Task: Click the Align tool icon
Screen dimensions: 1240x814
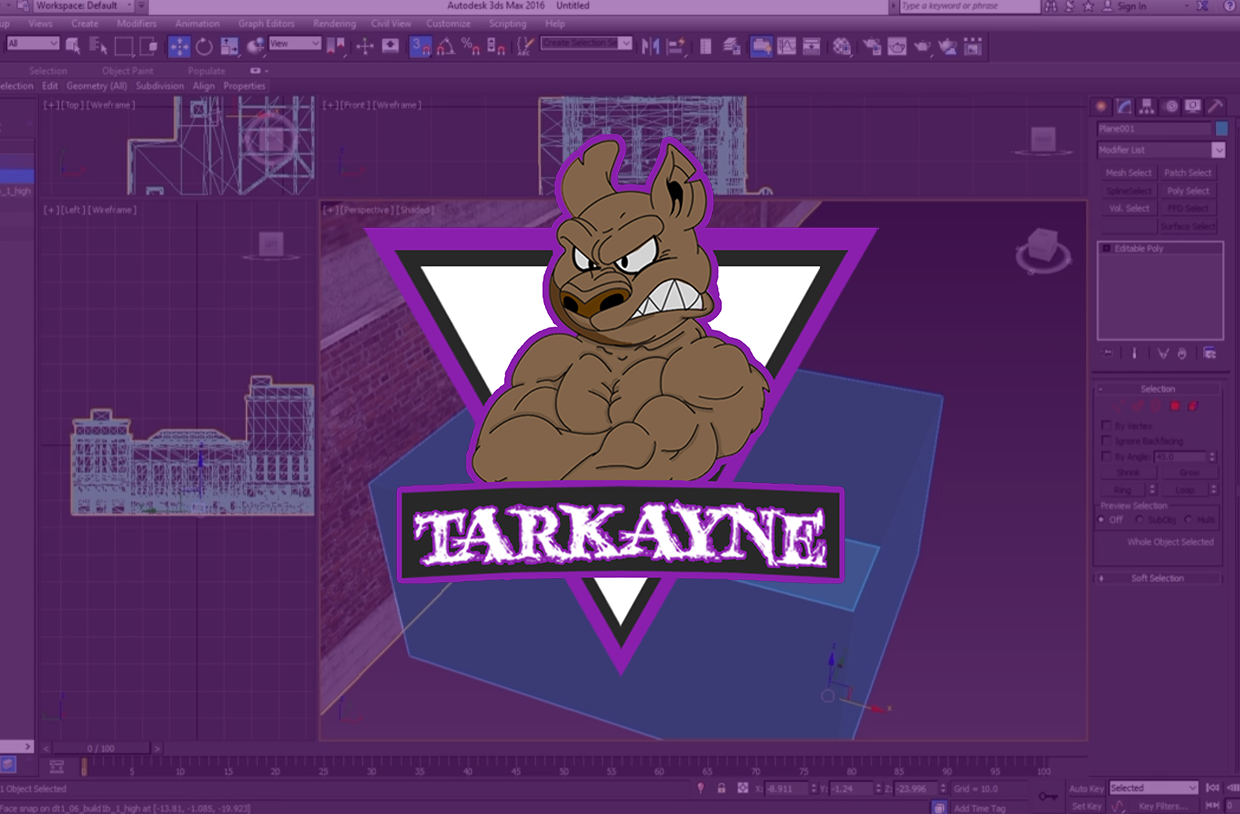Action: pos(677,46)
